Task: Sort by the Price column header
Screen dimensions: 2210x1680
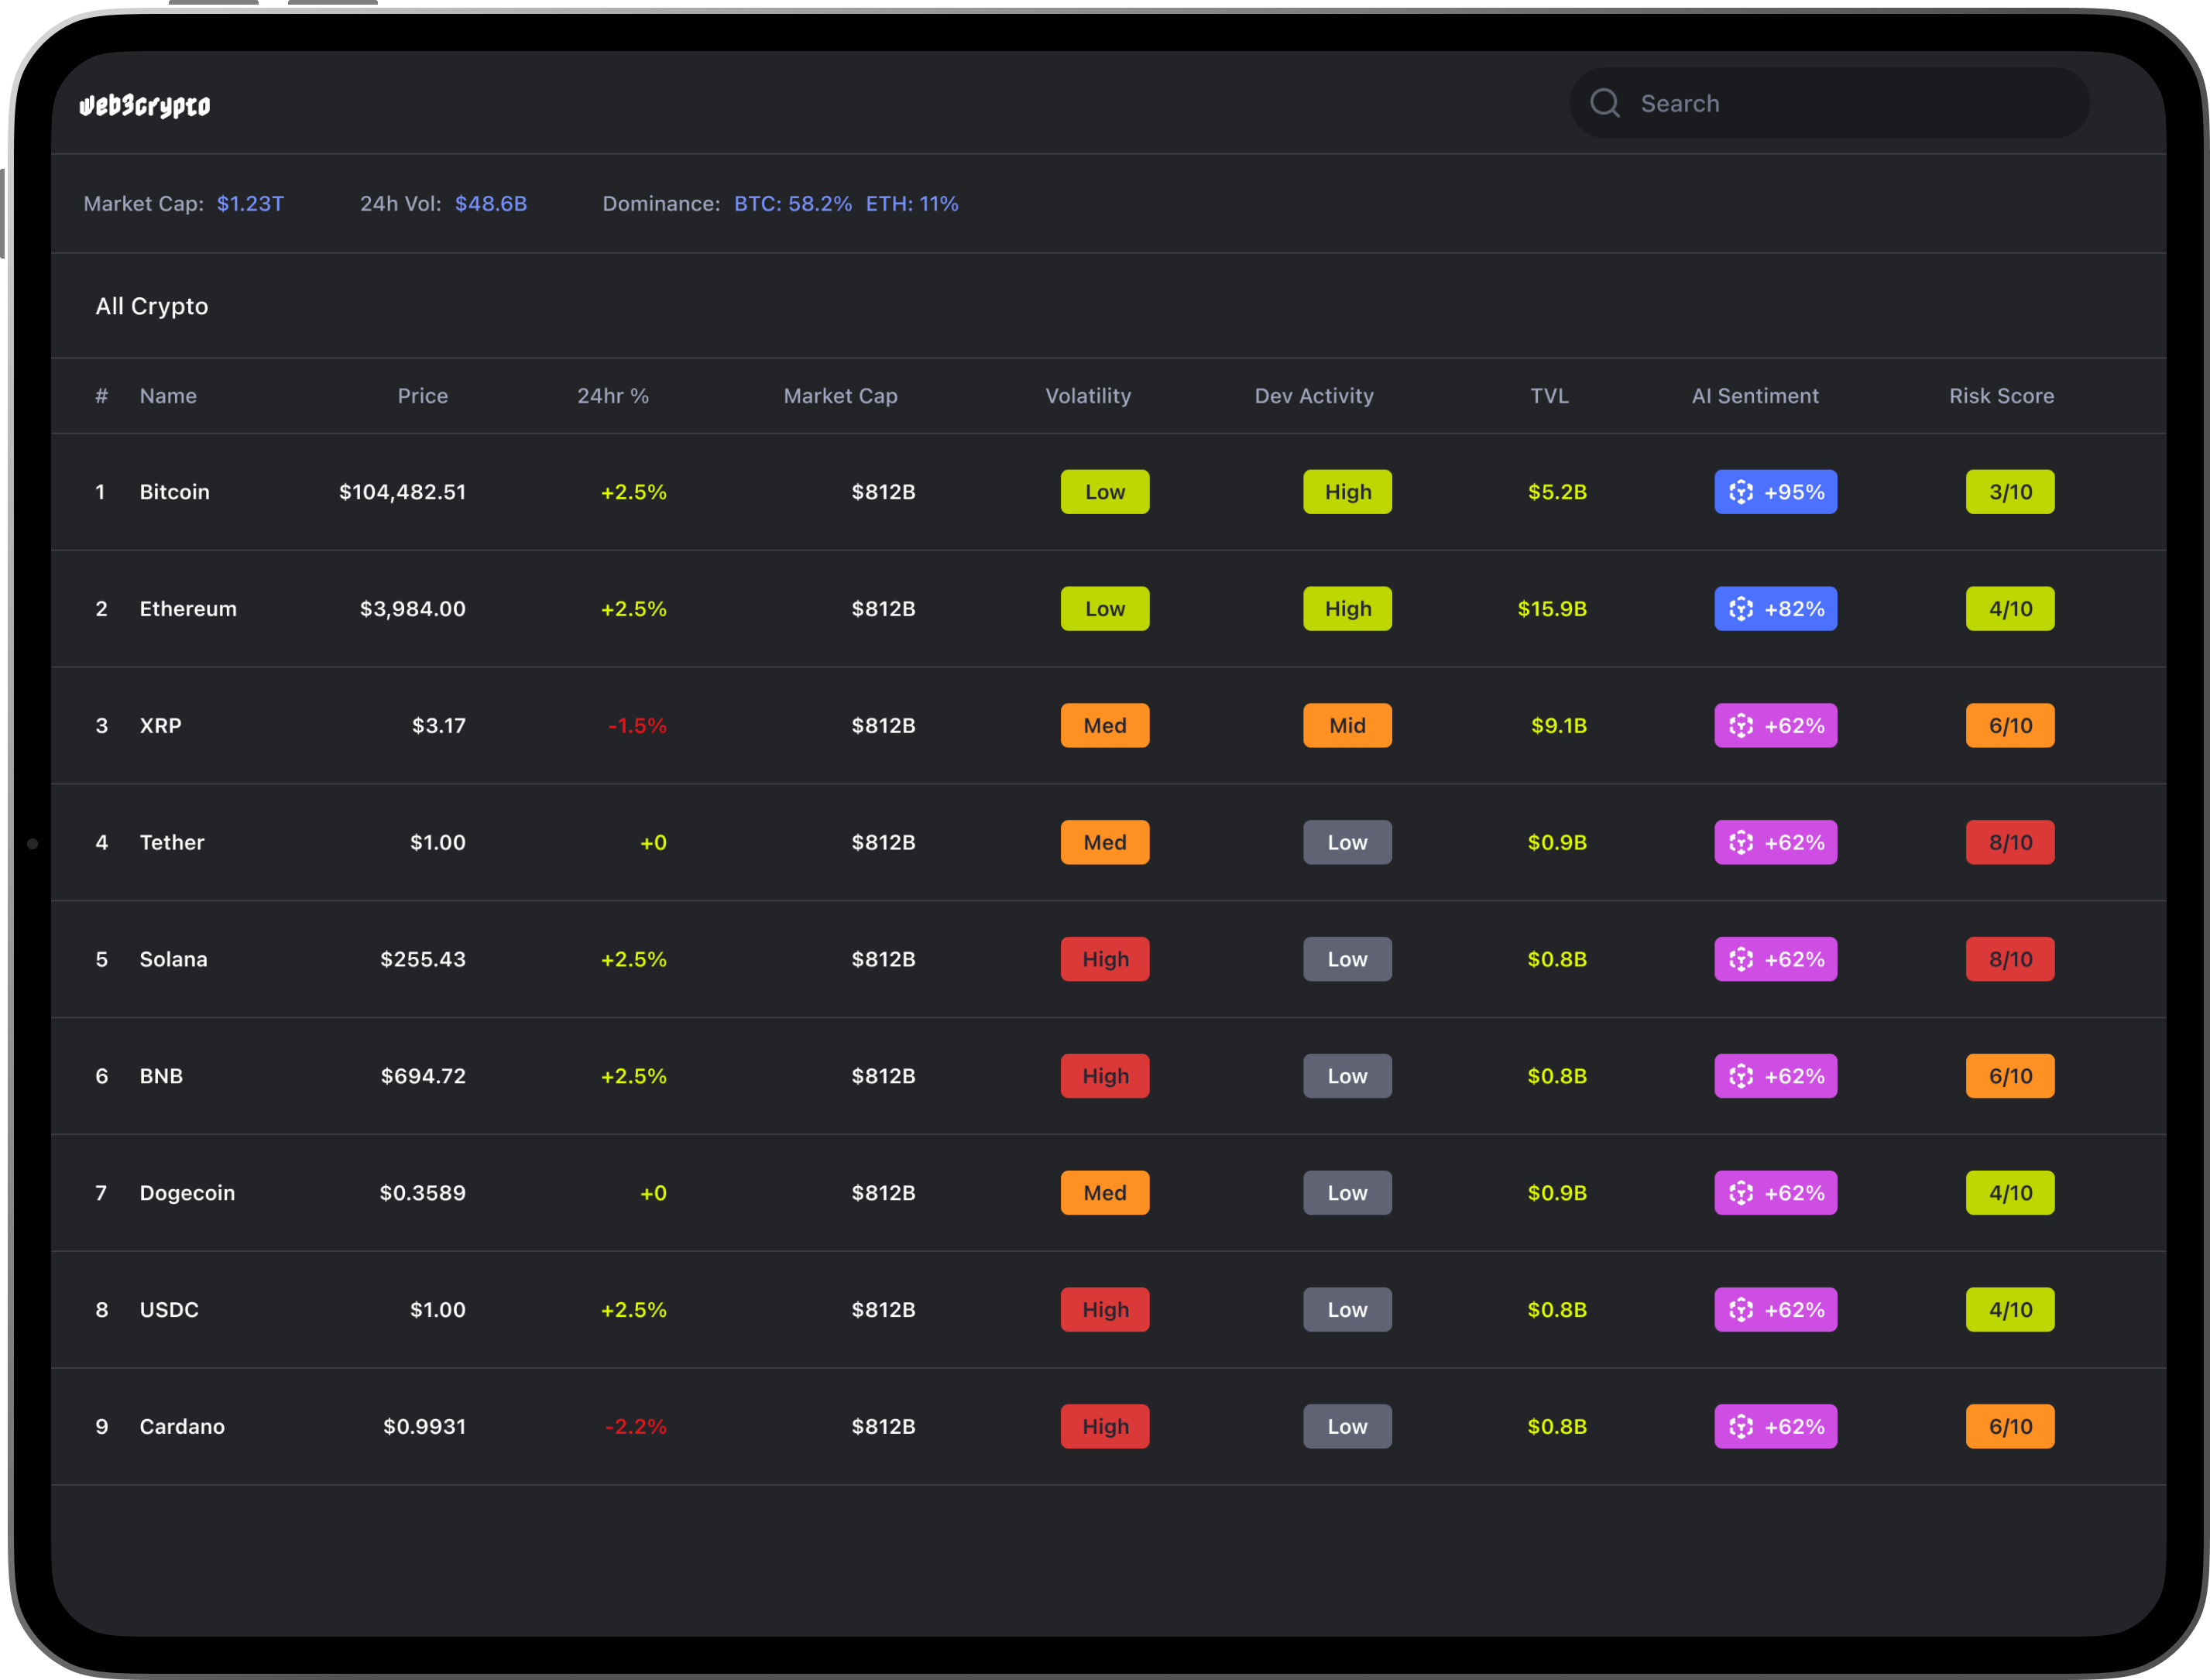Action: tap(422, 396)
